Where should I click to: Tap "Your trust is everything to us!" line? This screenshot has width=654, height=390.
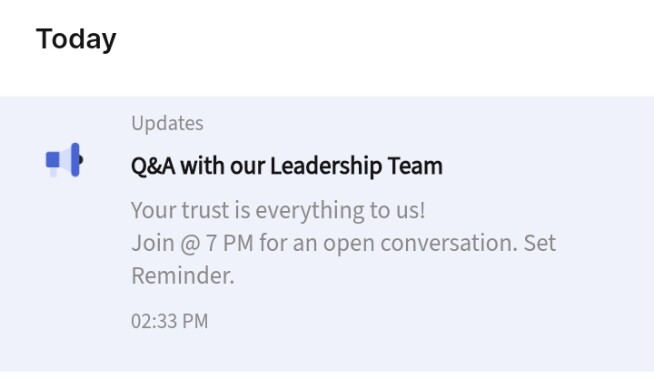coord(278,210)
